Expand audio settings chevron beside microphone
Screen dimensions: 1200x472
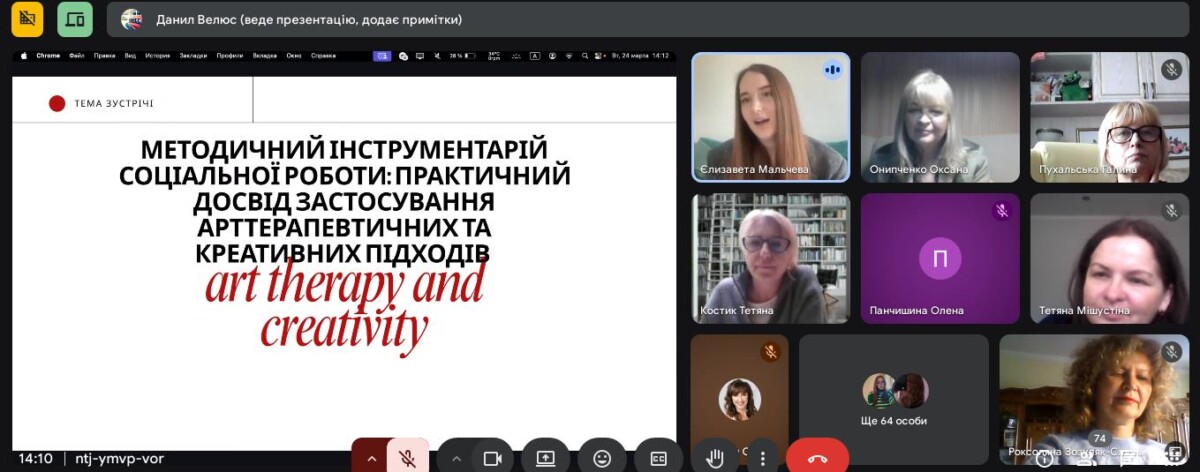pos(371,458)
